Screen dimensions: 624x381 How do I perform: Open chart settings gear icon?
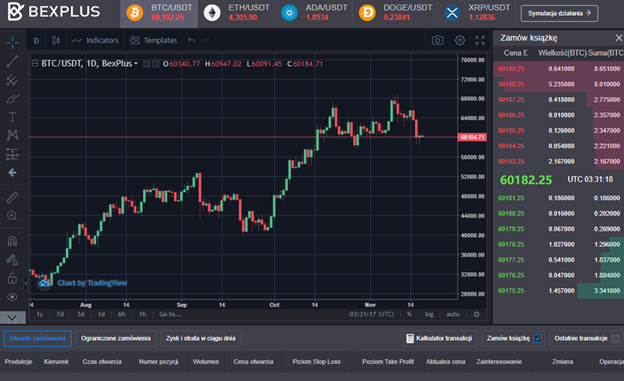click(x=460, y=40)
